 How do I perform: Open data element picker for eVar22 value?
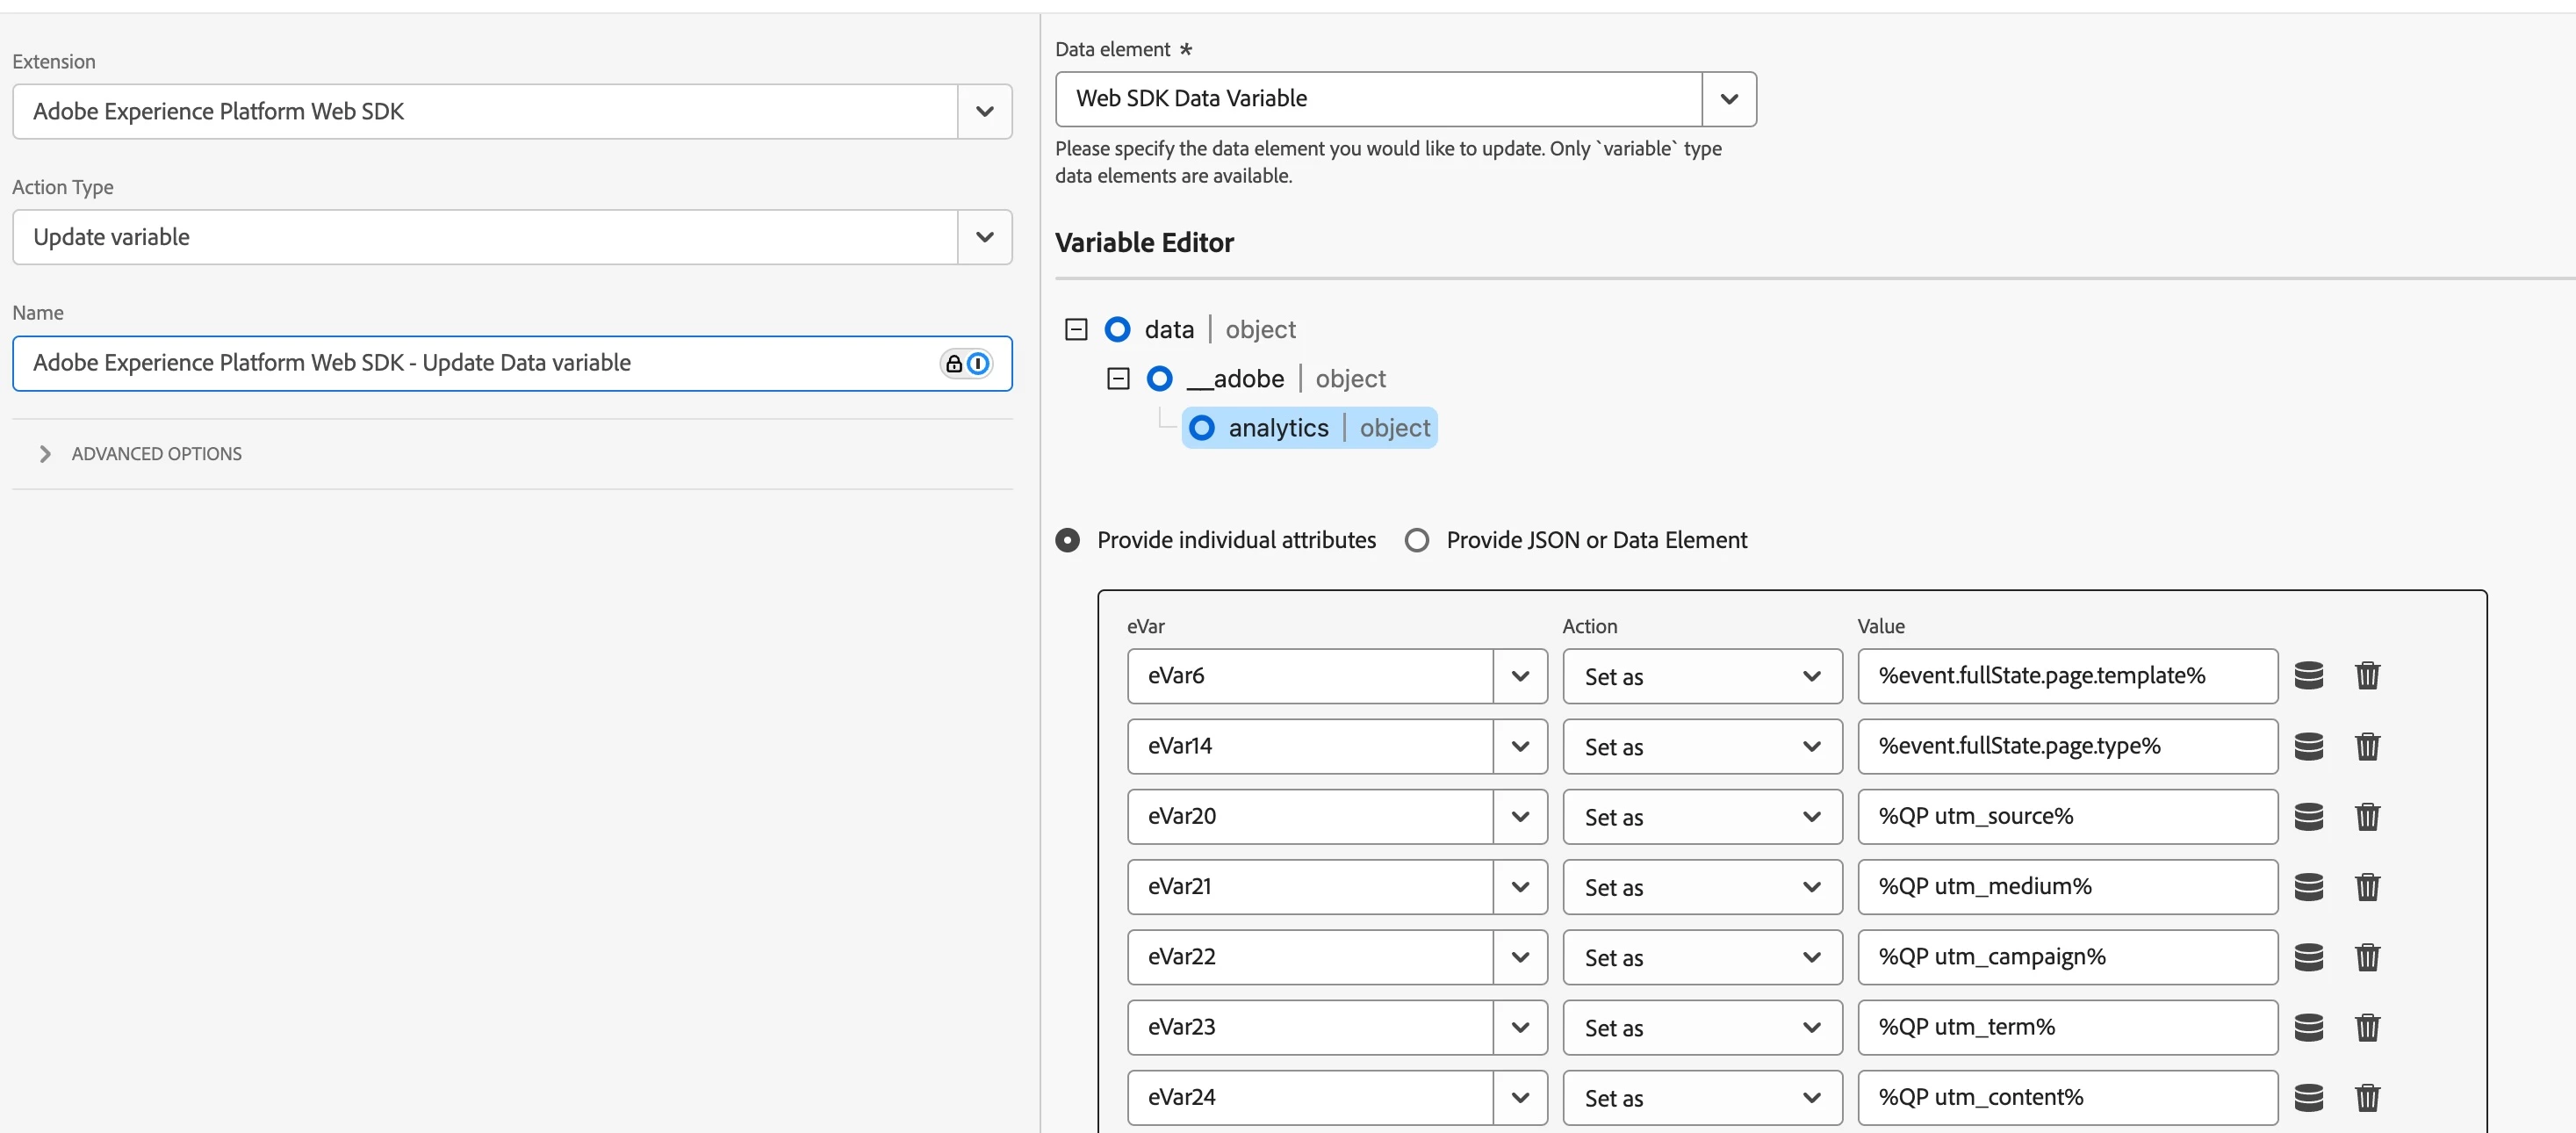pos(2308,957)
